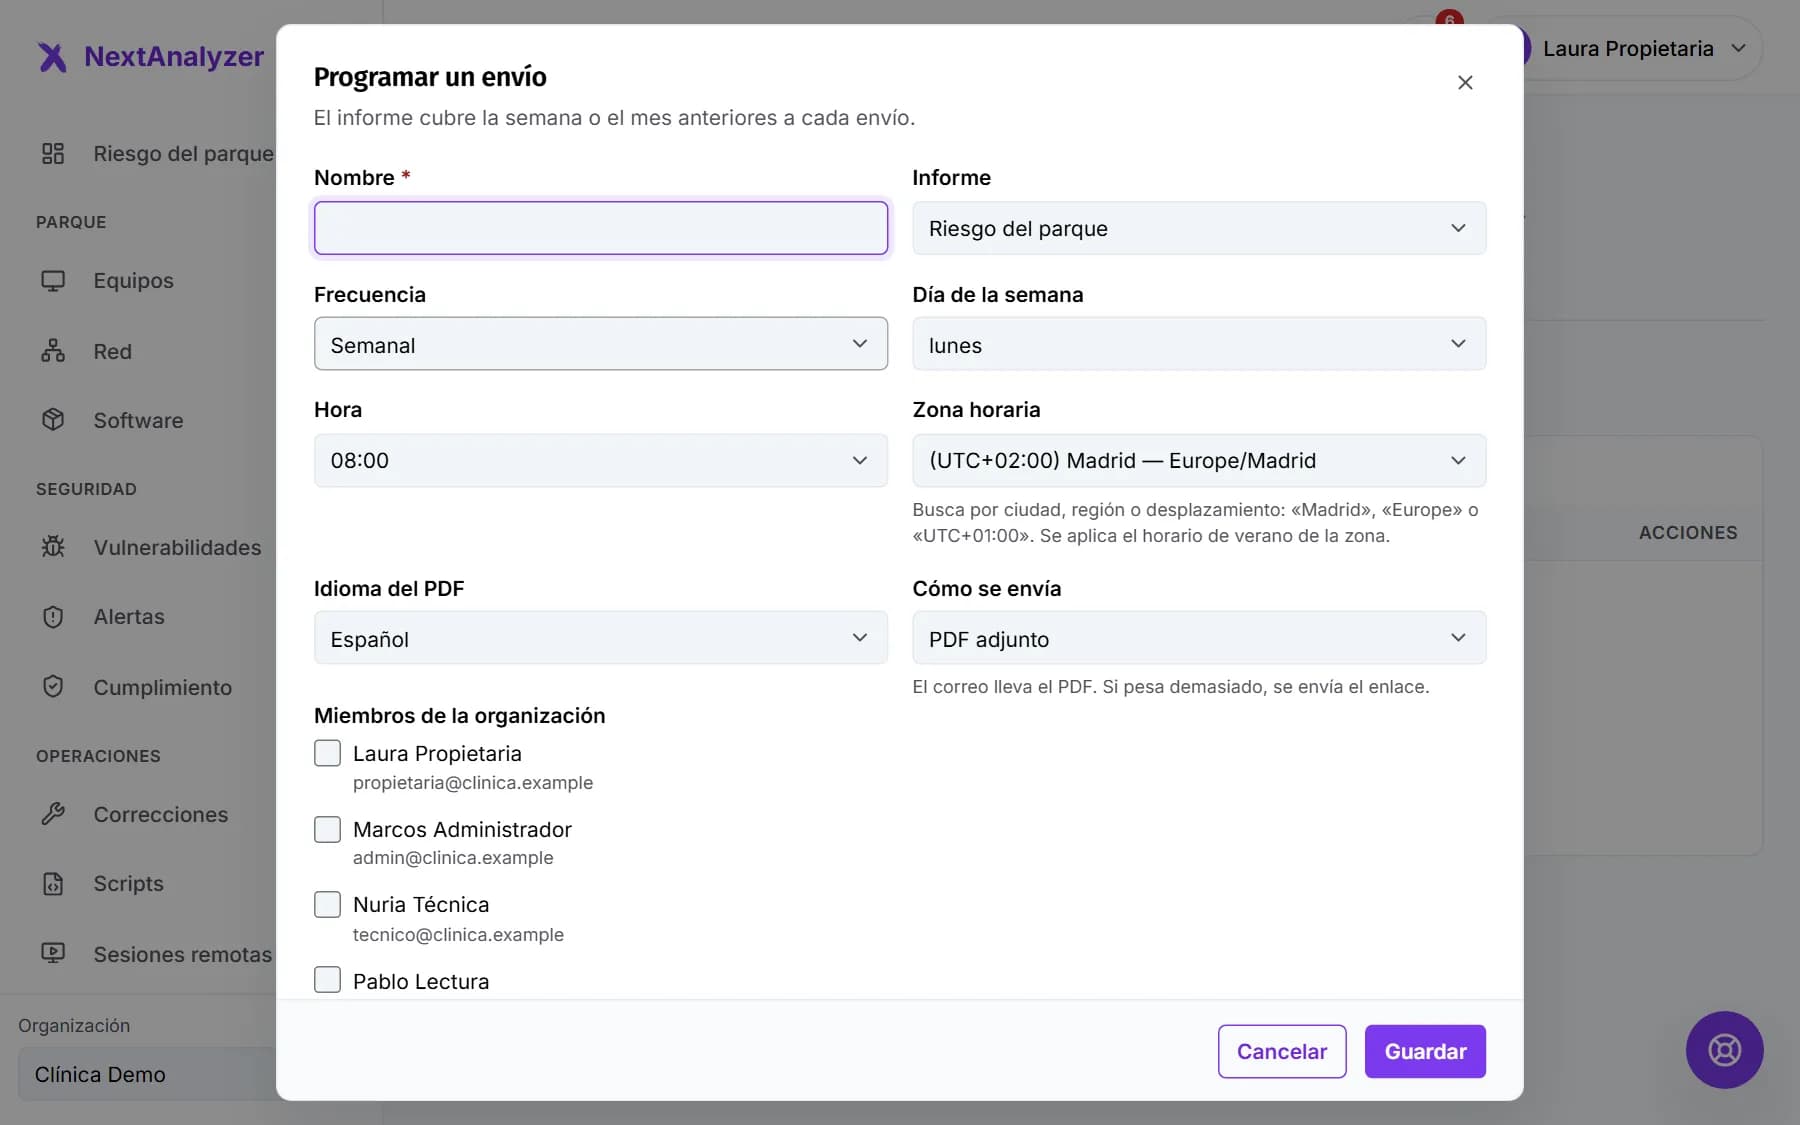The width and height of the screenshot is (1800, 1125).
Task: Open the Red network icon
Action: [53, 351]
